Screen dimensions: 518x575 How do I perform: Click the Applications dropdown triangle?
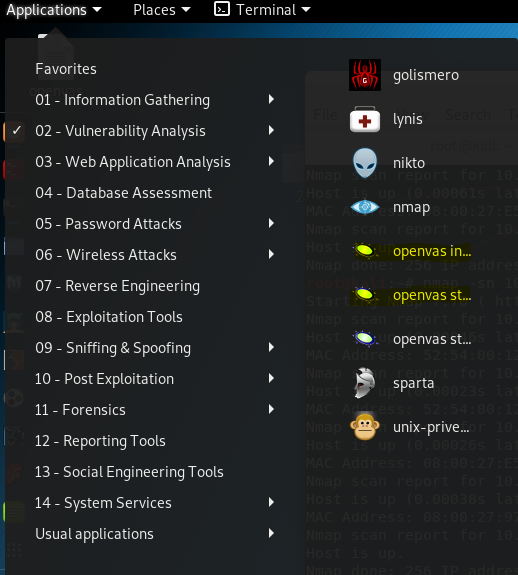point(97,10)
